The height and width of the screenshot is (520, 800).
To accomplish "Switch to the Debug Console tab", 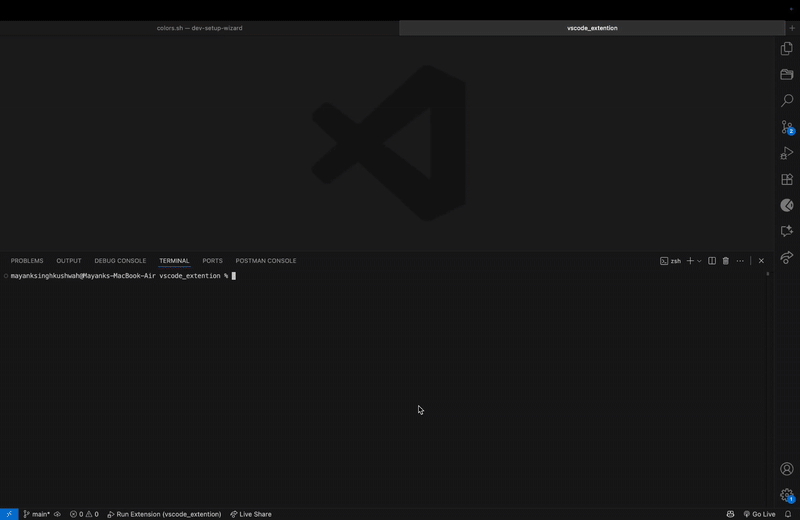I will [x=120, y=261].
